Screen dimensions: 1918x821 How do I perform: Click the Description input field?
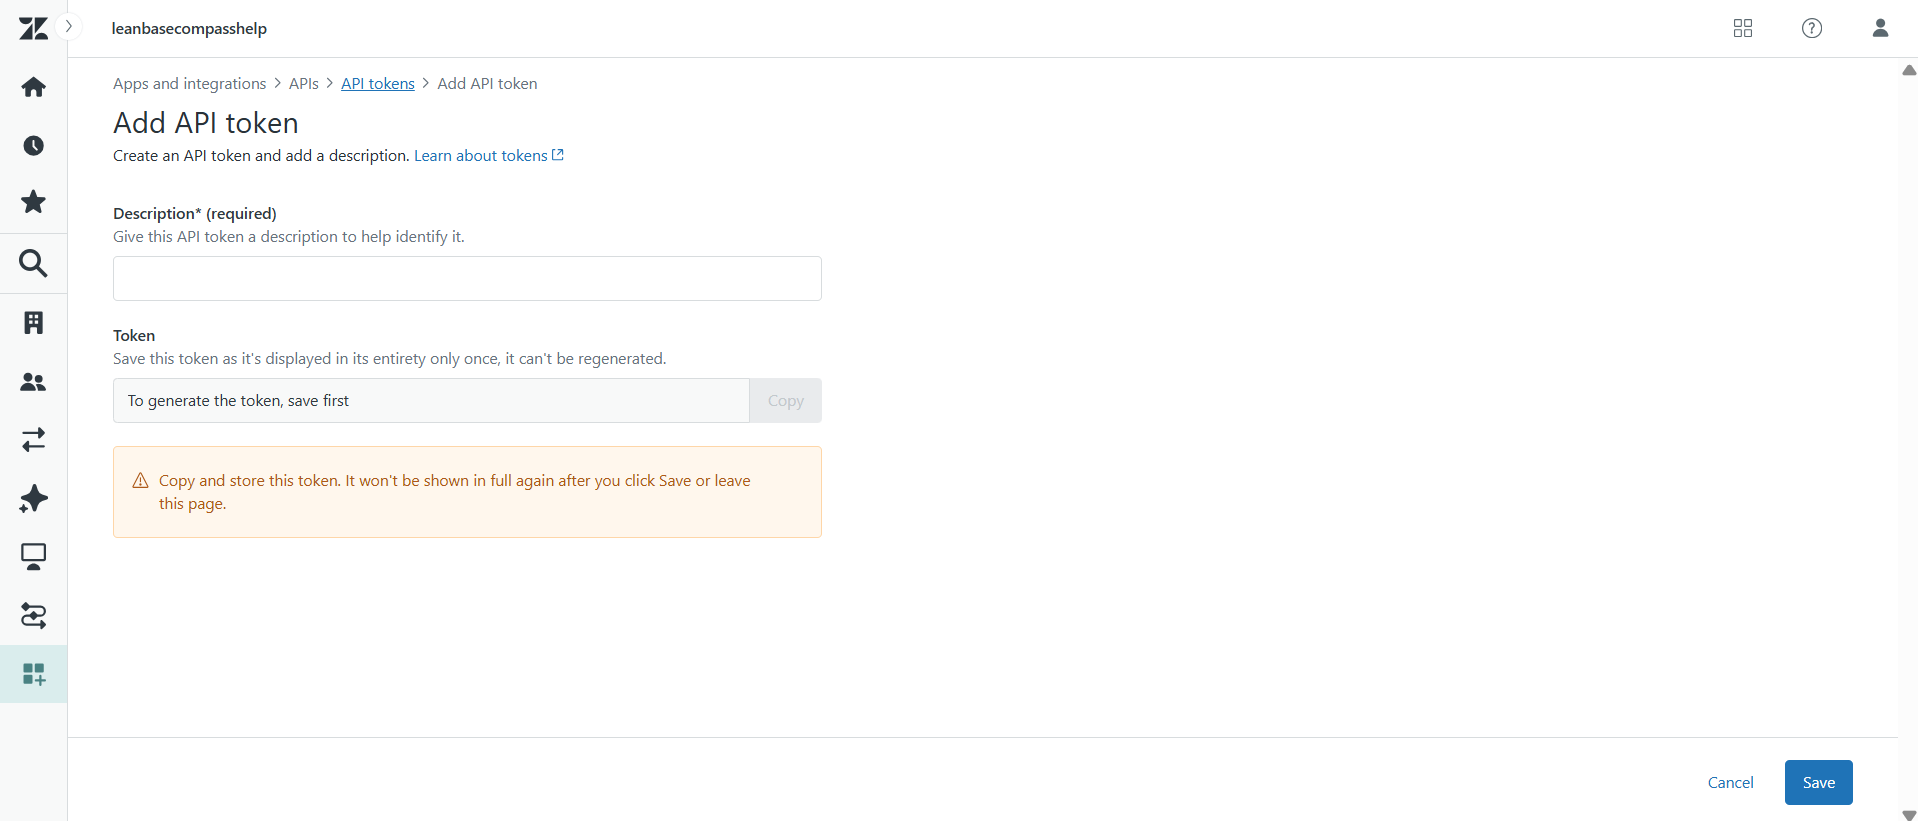467,279
